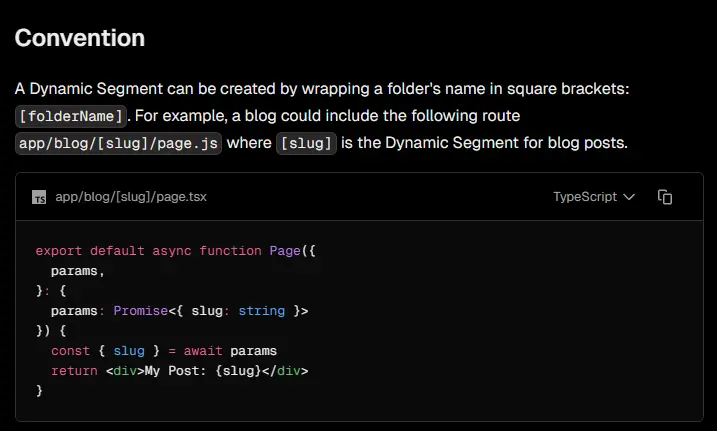Click the 'const' keyword in code
The width and height of the screenshot is (717, 431).
click(70, 351)
